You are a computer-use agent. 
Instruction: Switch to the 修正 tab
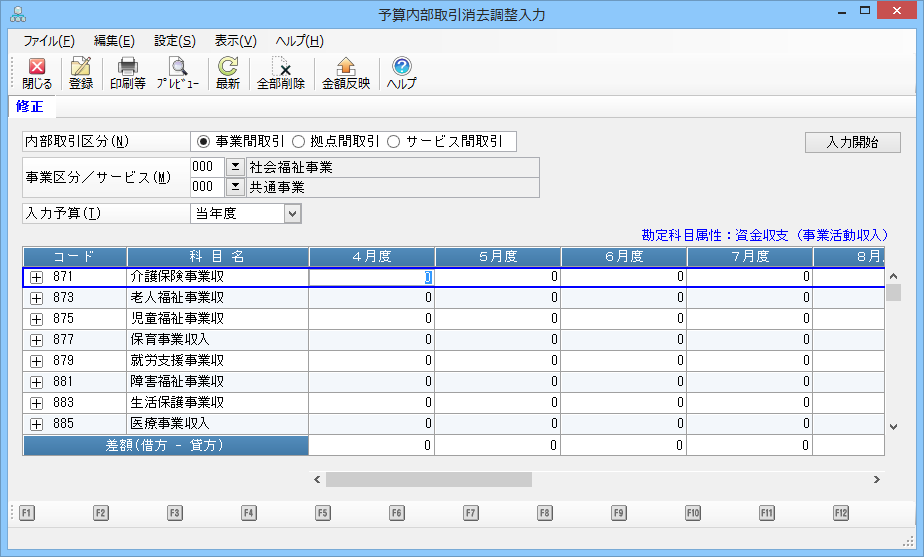click(x=30, y=107)
